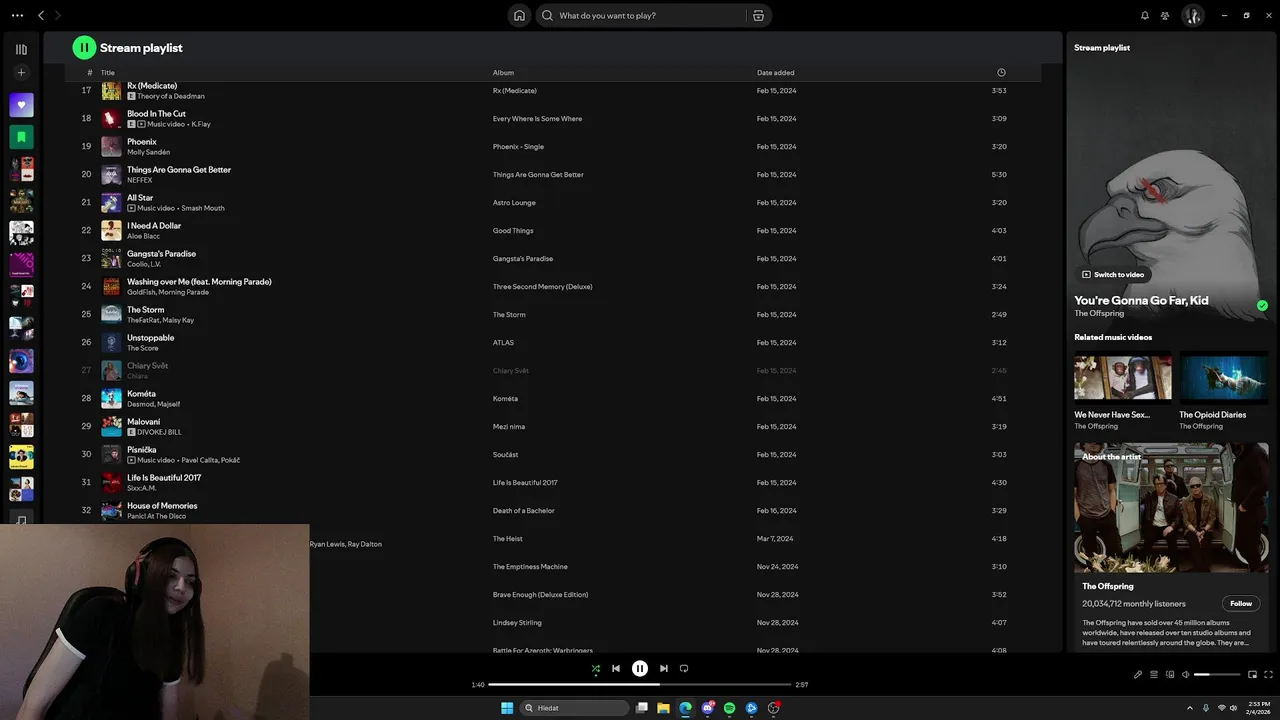1280x720 pixels.
Task: Open Liked Songs in the sidebar
Action: click(21, 105)
